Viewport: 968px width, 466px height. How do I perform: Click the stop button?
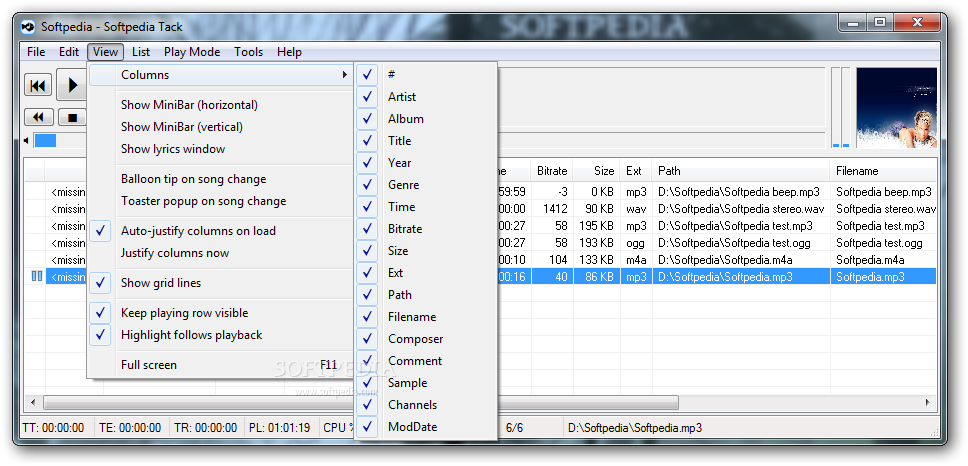click(x=72, y=117)
